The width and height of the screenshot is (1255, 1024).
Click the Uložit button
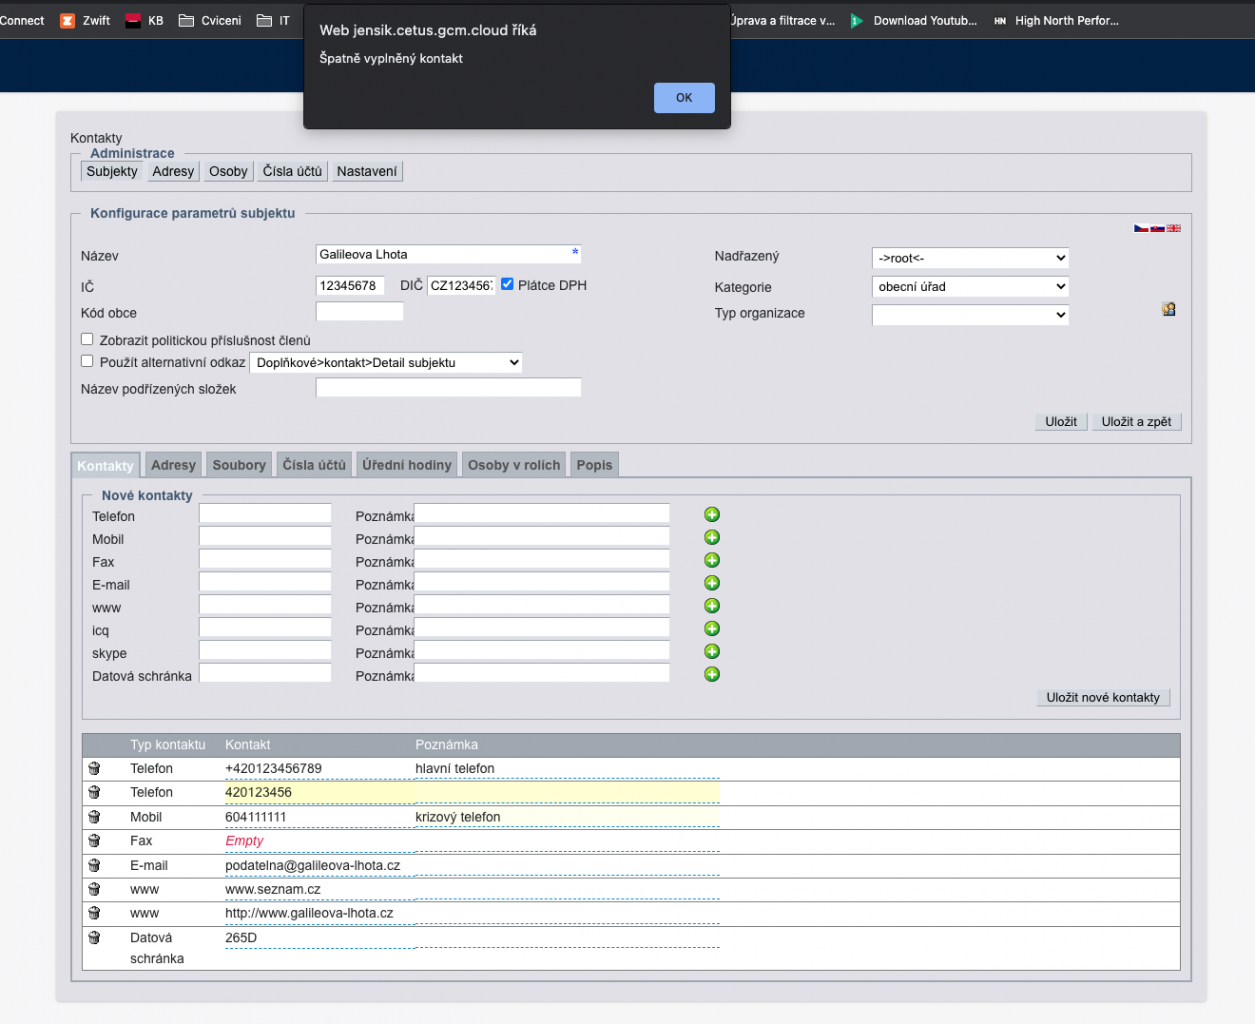(1061, 421)
